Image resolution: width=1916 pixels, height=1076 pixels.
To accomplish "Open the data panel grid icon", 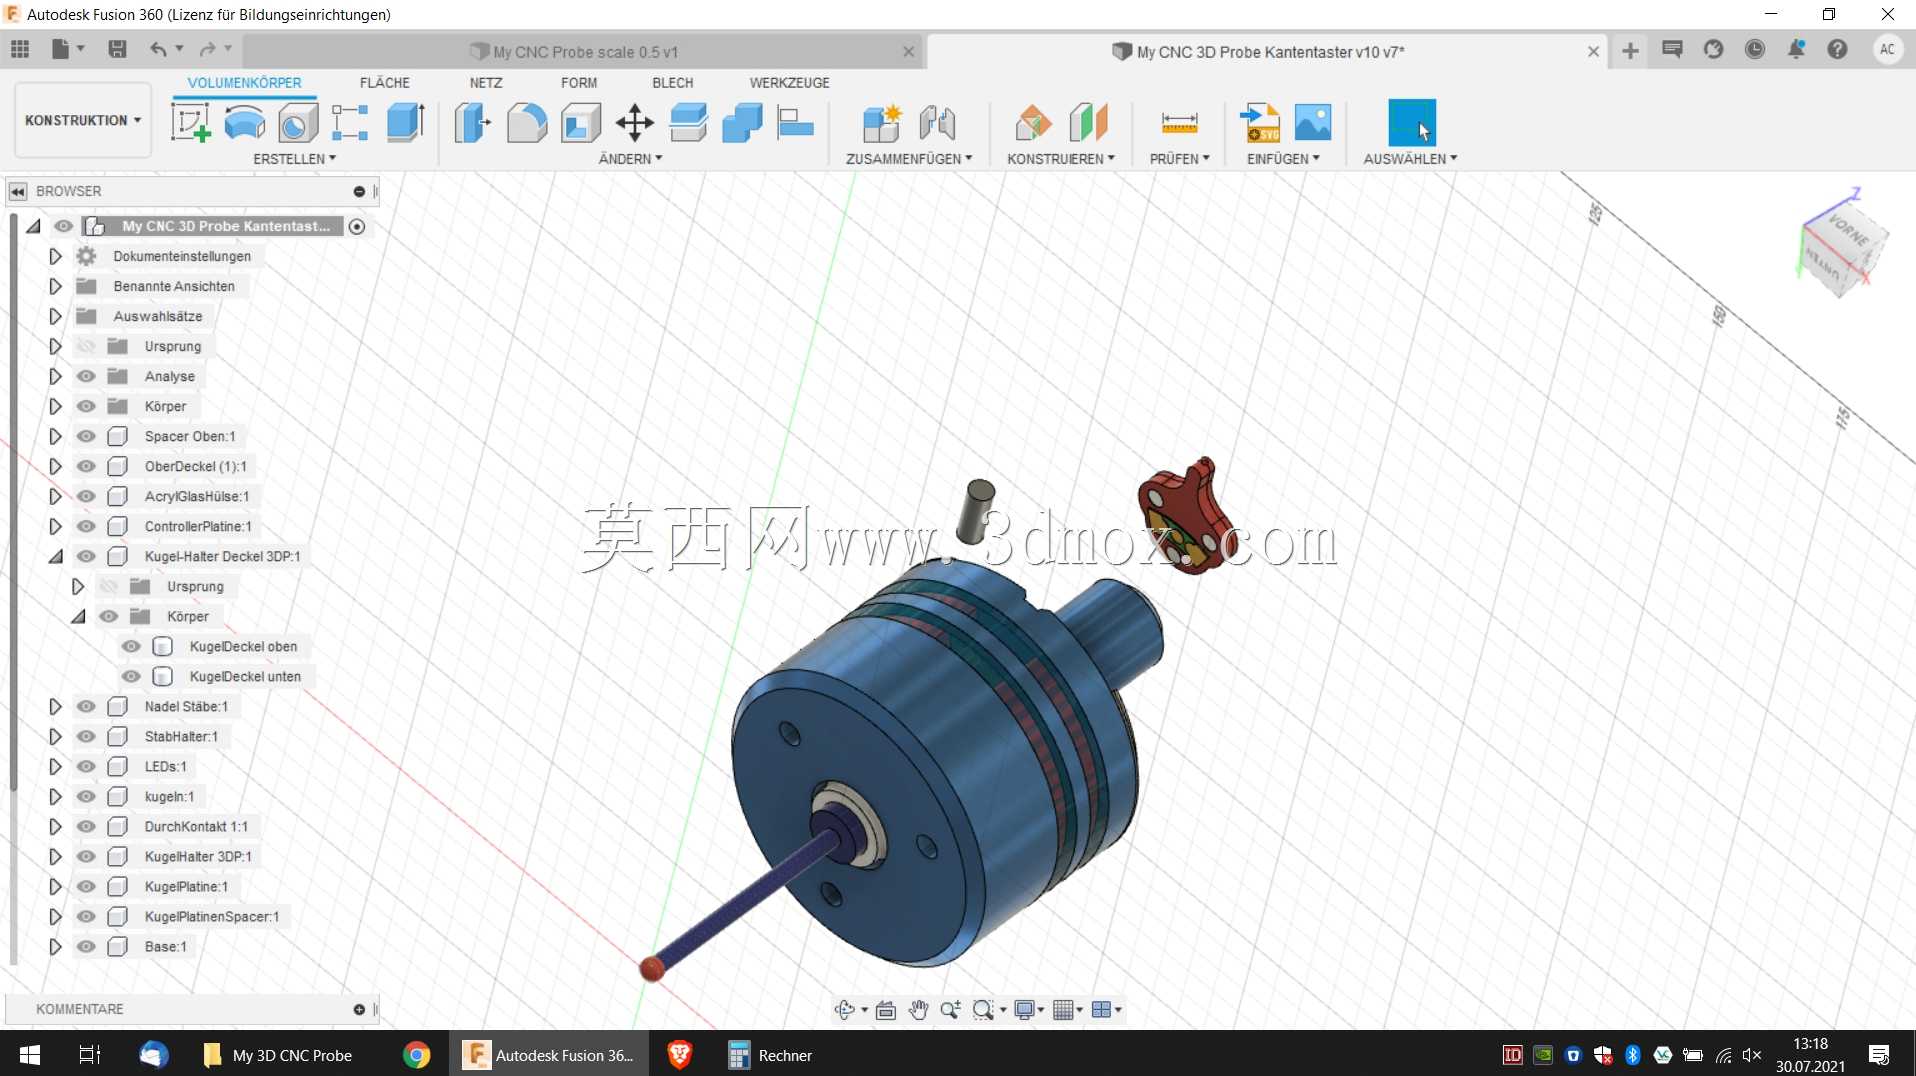I will 20,49.
